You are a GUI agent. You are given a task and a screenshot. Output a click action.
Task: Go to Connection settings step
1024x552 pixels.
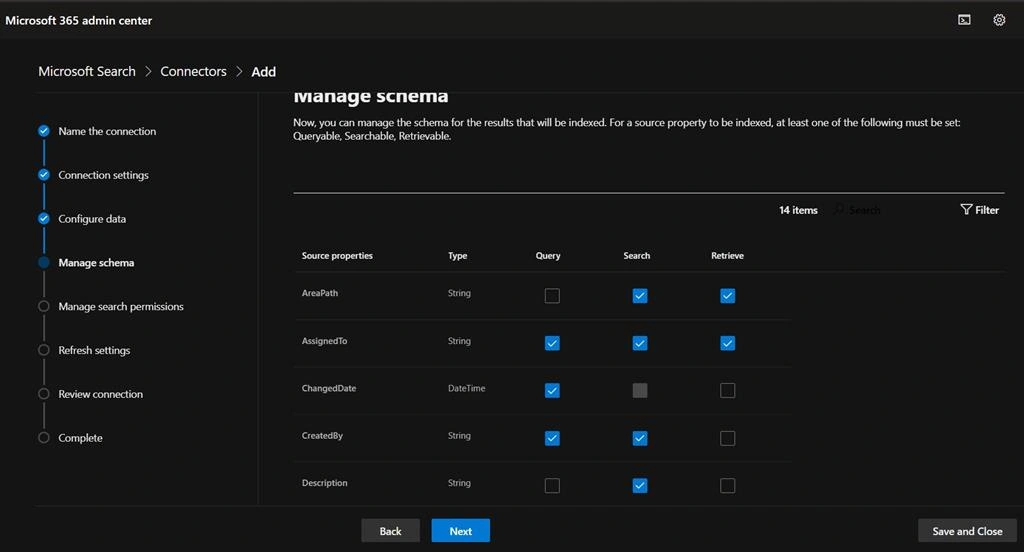(103, 174)
